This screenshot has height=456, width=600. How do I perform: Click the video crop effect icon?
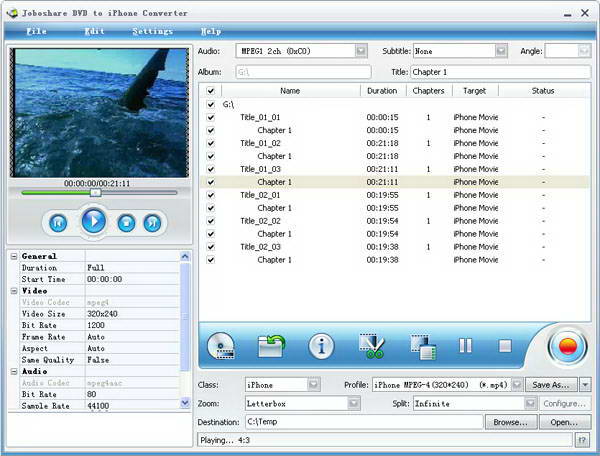422,347
